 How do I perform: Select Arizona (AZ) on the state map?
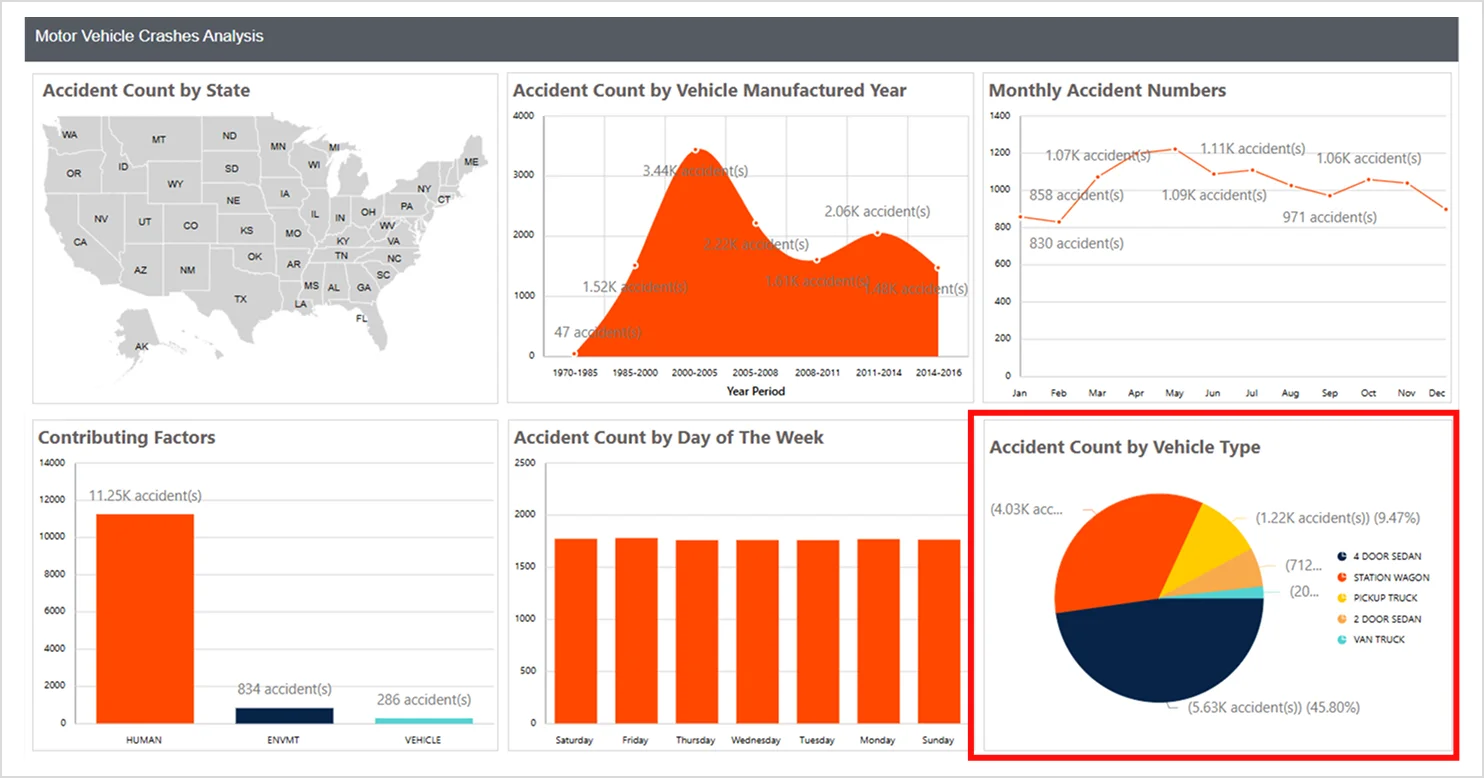point(141,270)
